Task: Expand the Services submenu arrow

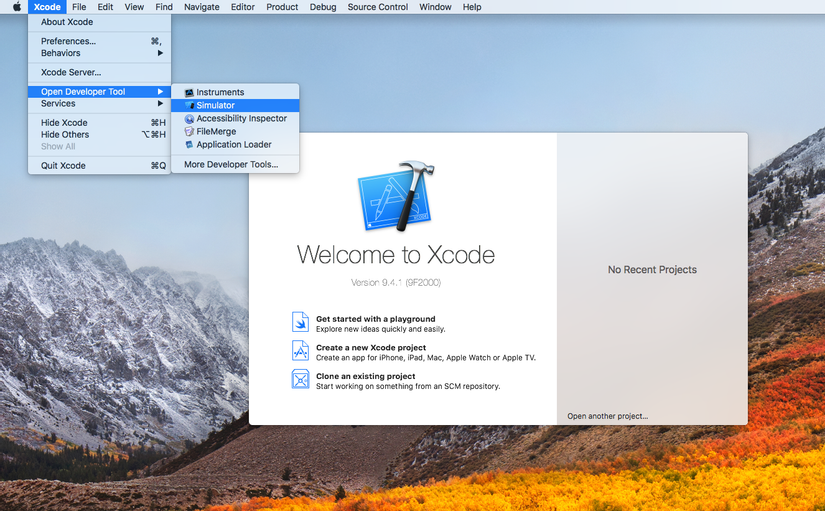Action: (x=160, y=104)
